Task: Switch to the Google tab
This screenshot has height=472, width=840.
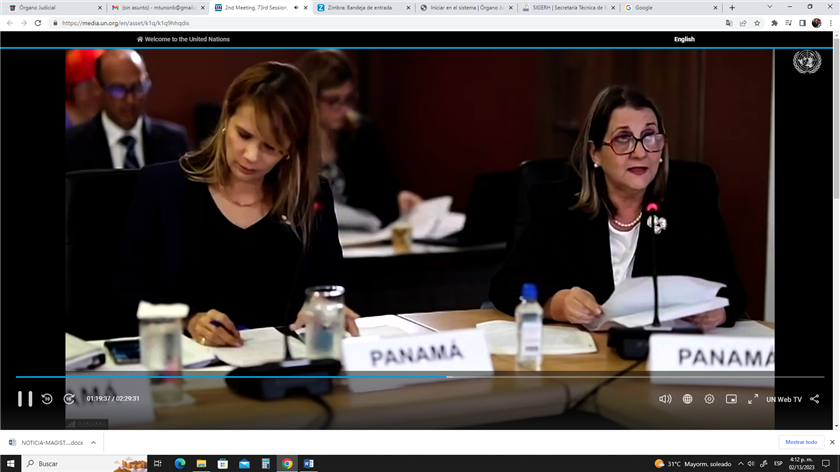Action: point(670,8)
